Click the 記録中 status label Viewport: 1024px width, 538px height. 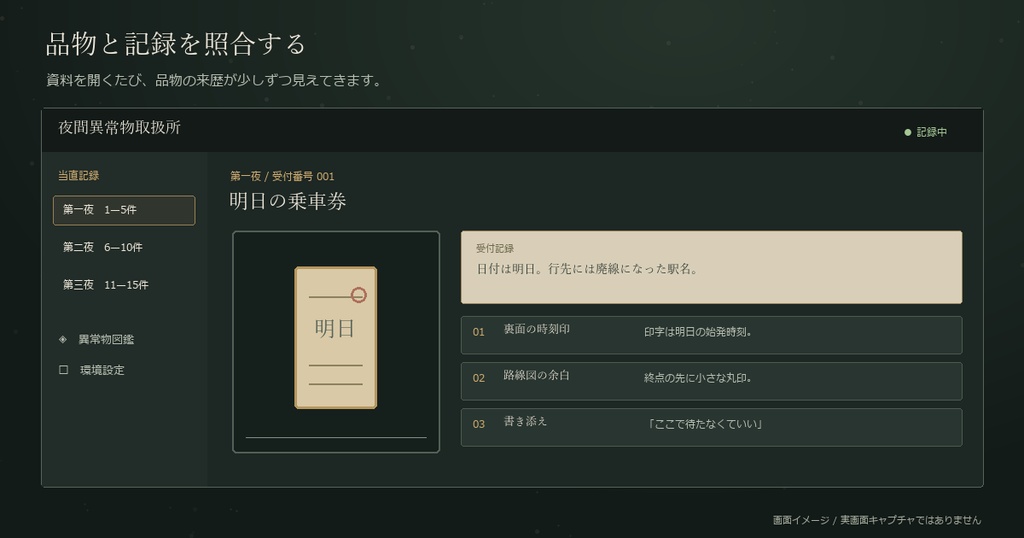point(931,133)
